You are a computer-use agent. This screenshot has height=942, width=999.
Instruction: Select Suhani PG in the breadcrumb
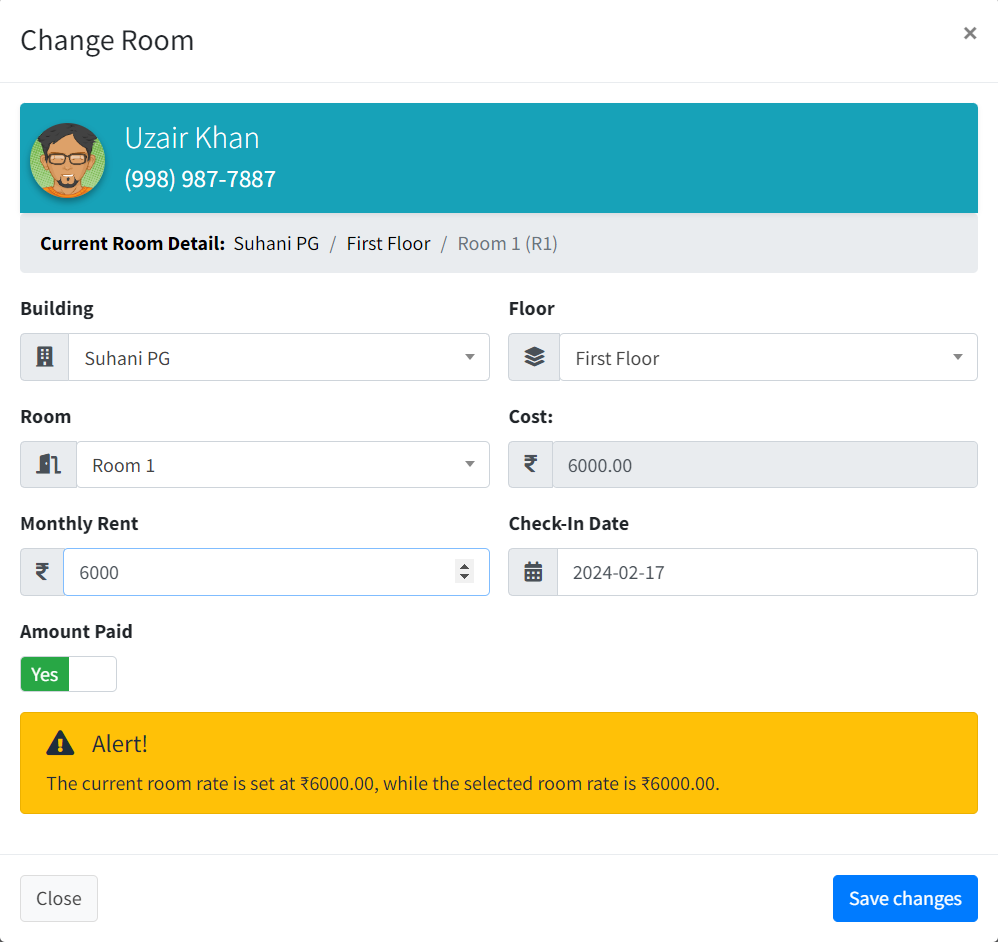(x=276, y=243)
